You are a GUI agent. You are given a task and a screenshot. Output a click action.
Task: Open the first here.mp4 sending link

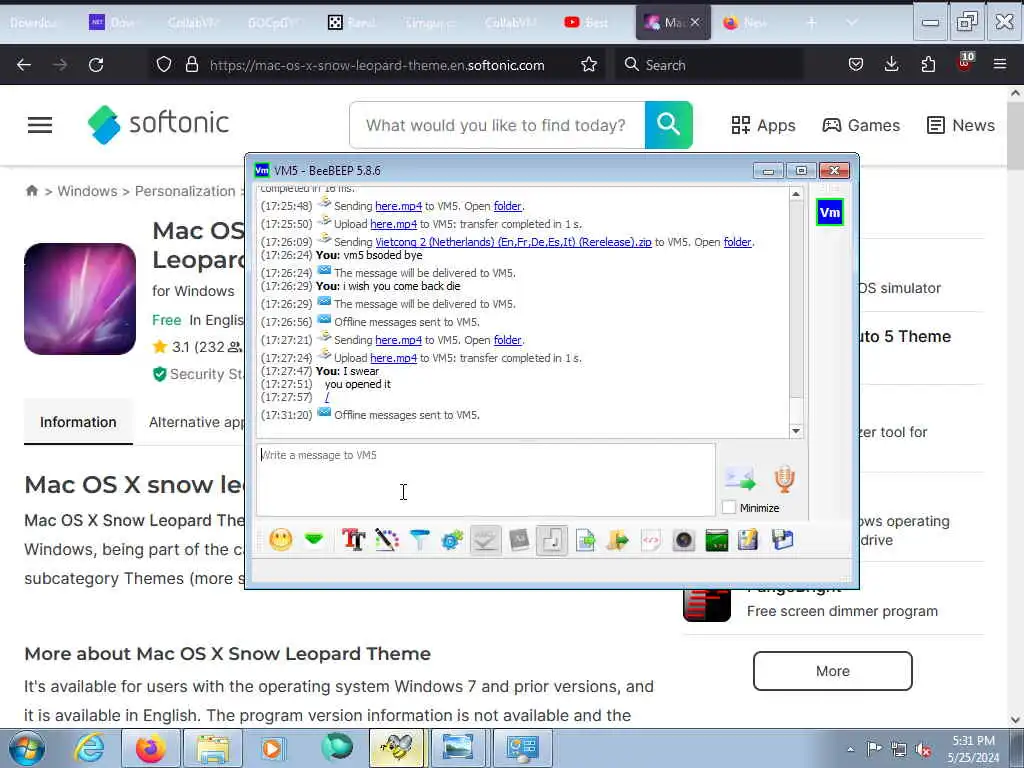point(398,206)
